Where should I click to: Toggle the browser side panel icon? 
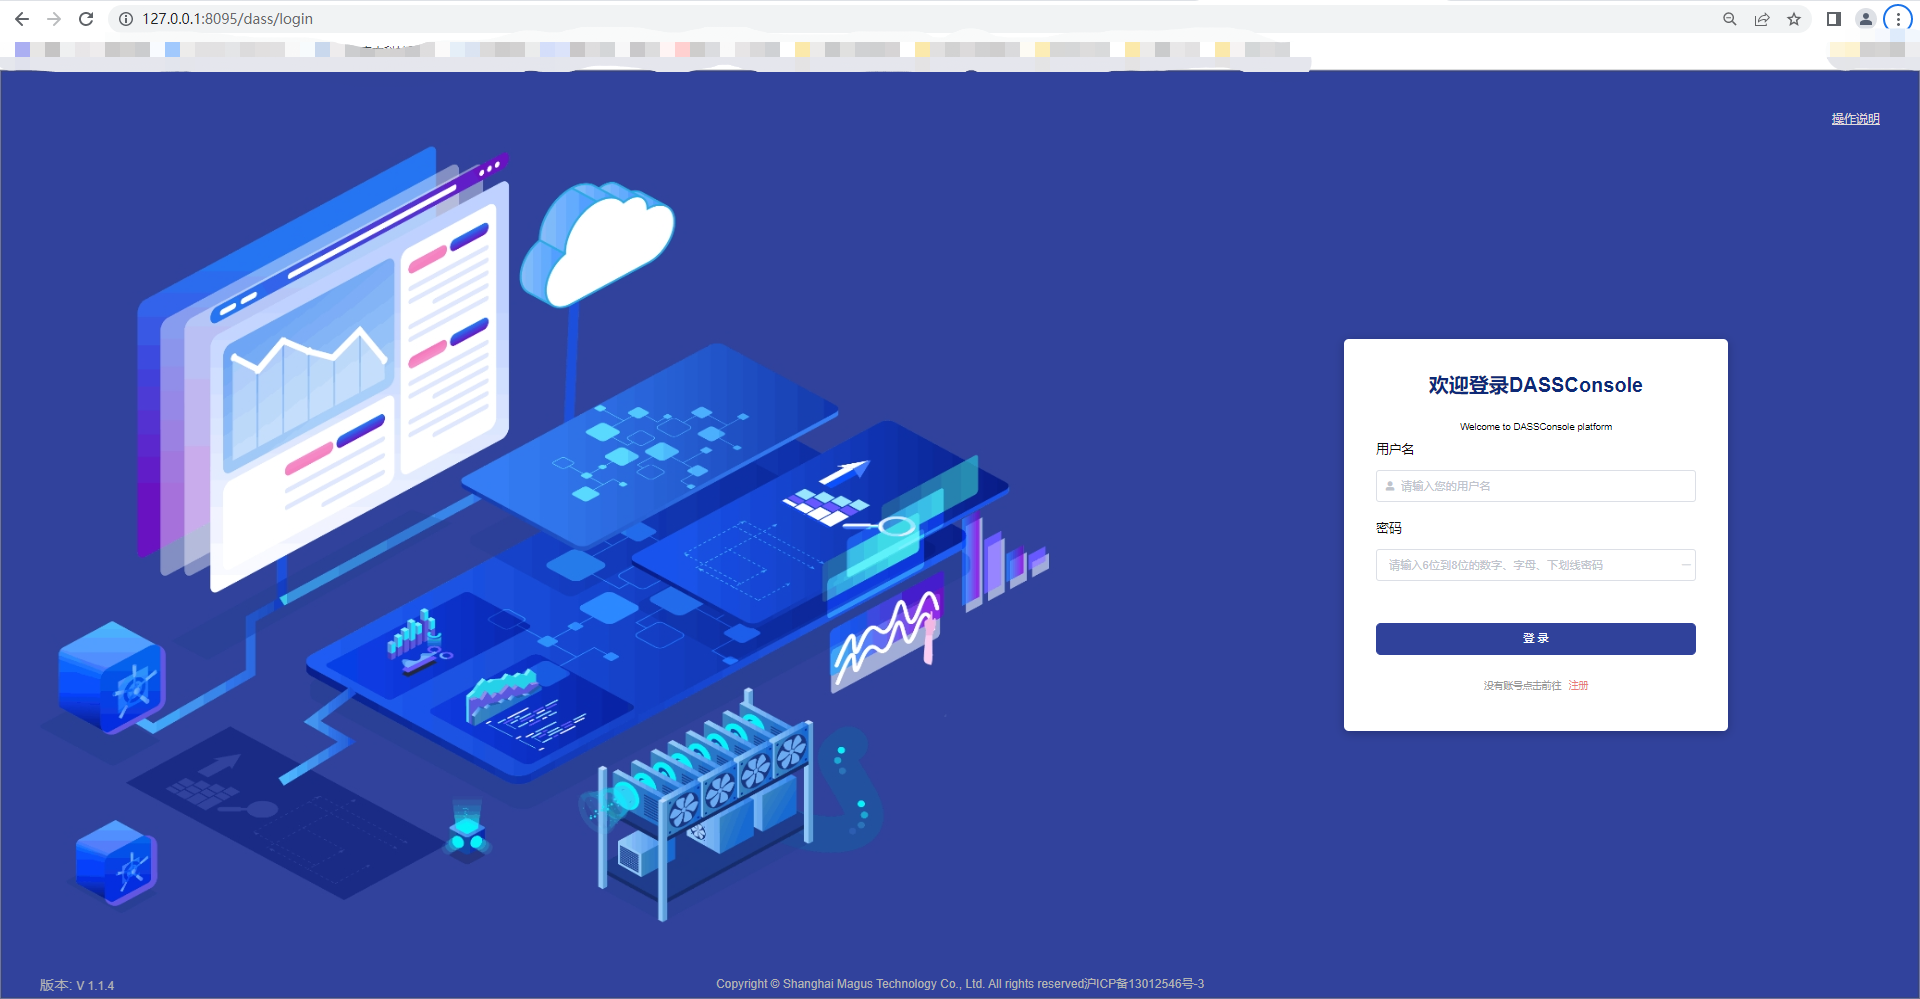1834,19
